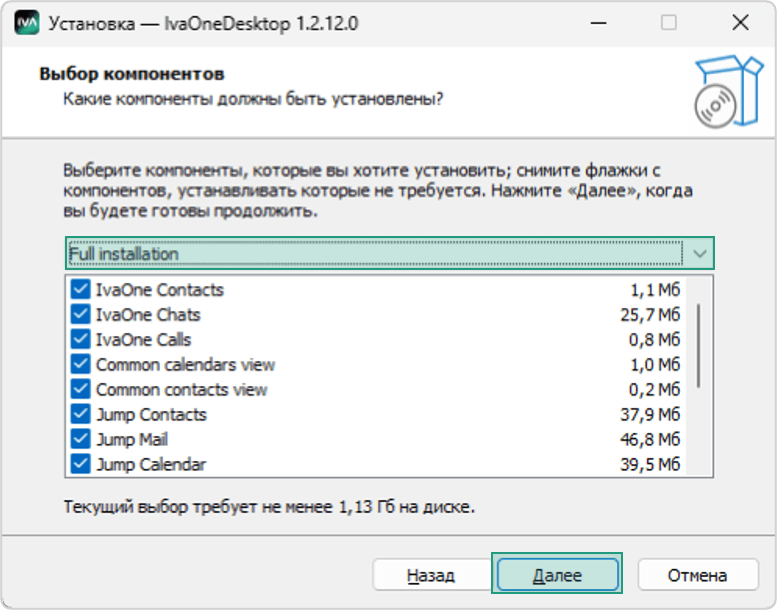Select the 25,7 Мб size value
This screenshot has height=610, width=777.
650,315
